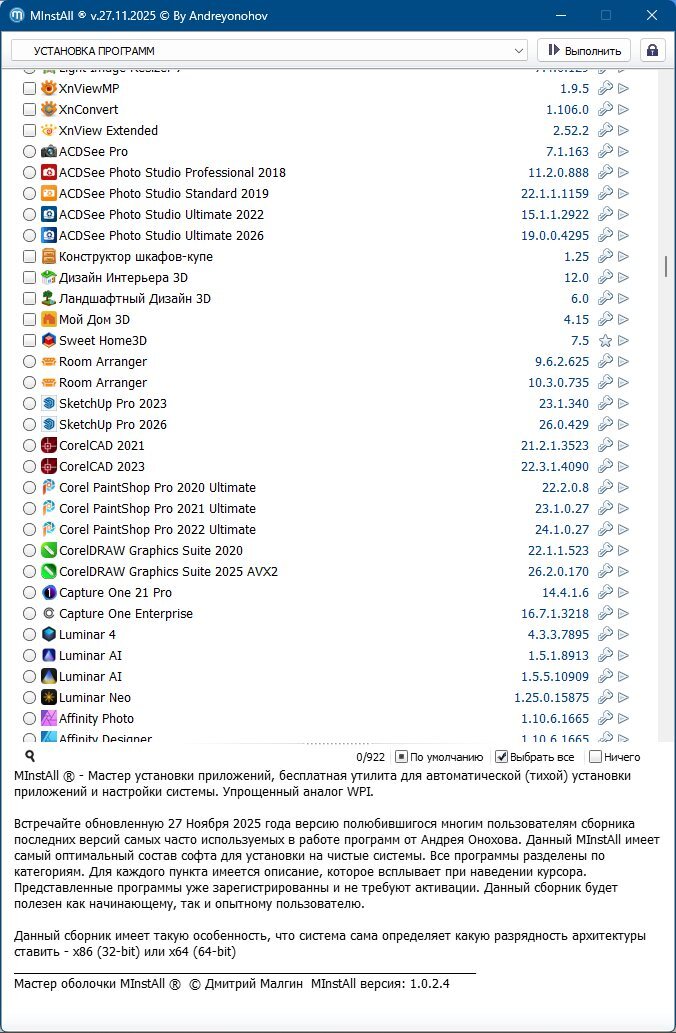Image resolution: width=676 pixels, height=1033 pixels.
Task: Click the program list vertical scrollbar thumb
Action: click(665, 266)
